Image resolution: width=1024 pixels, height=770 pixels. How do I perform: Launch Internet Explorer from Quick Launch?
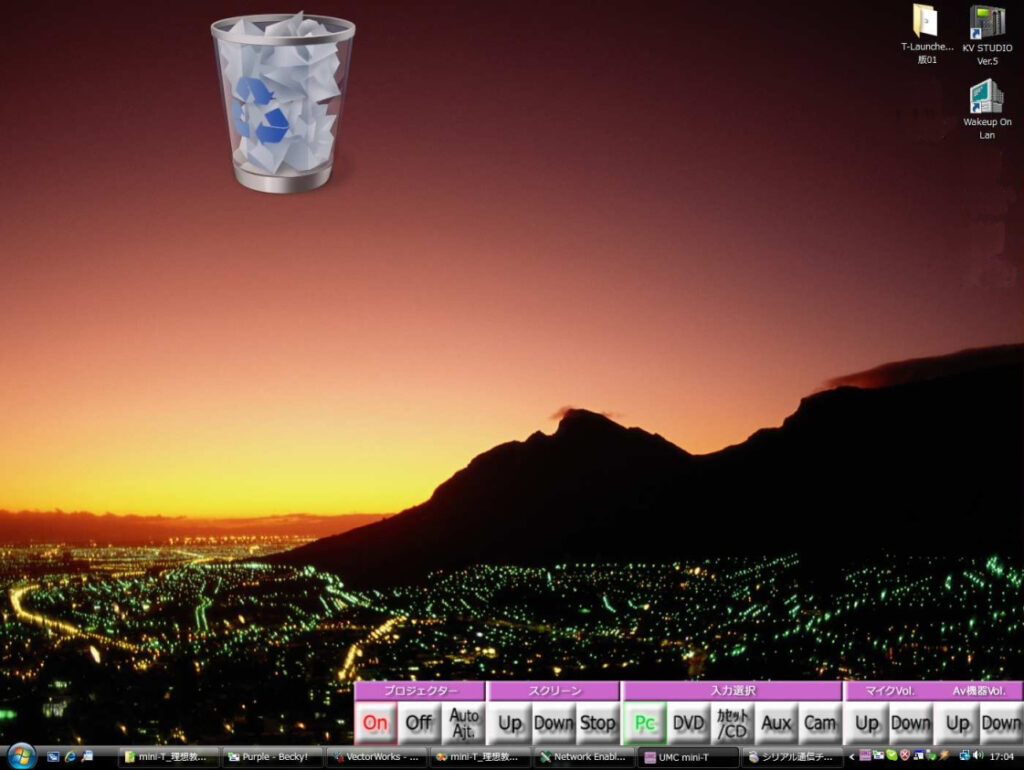click(x=71, y=757)
